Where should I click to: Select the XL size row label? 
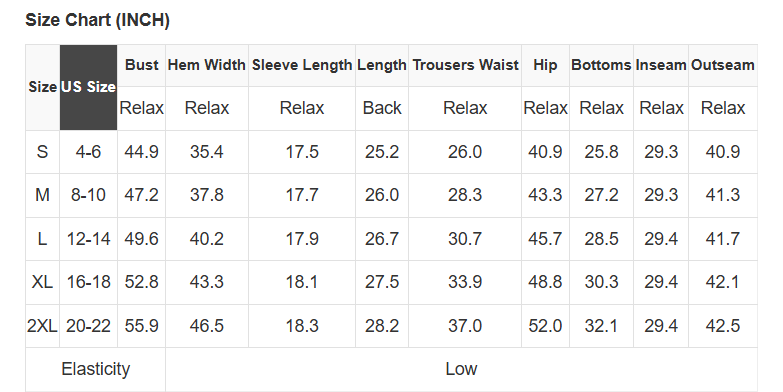tap(42, 282)
